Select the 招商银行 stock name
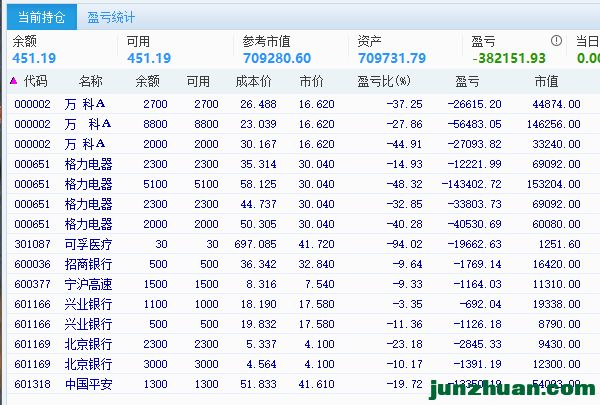Image resolution: width=600 pixels, height=405 pixels. 88,264
